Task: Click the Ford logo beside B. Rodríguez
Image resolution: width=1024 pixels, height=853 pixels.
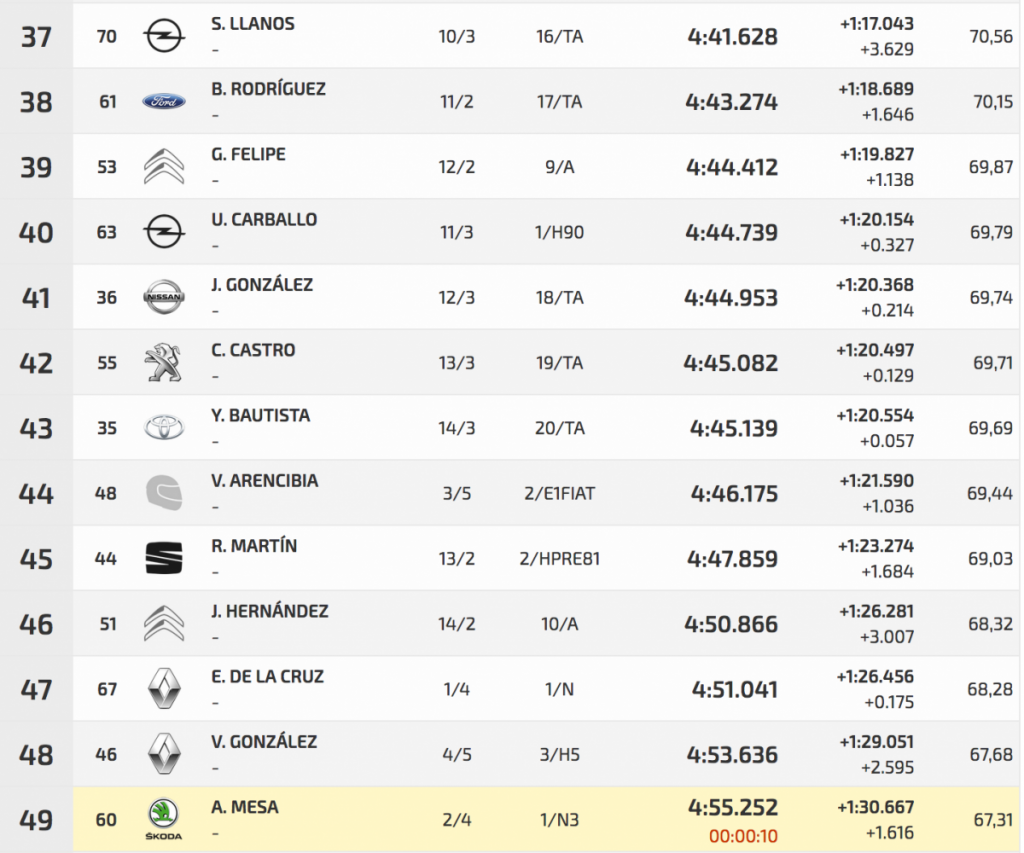Action: [x=163, y=102]
